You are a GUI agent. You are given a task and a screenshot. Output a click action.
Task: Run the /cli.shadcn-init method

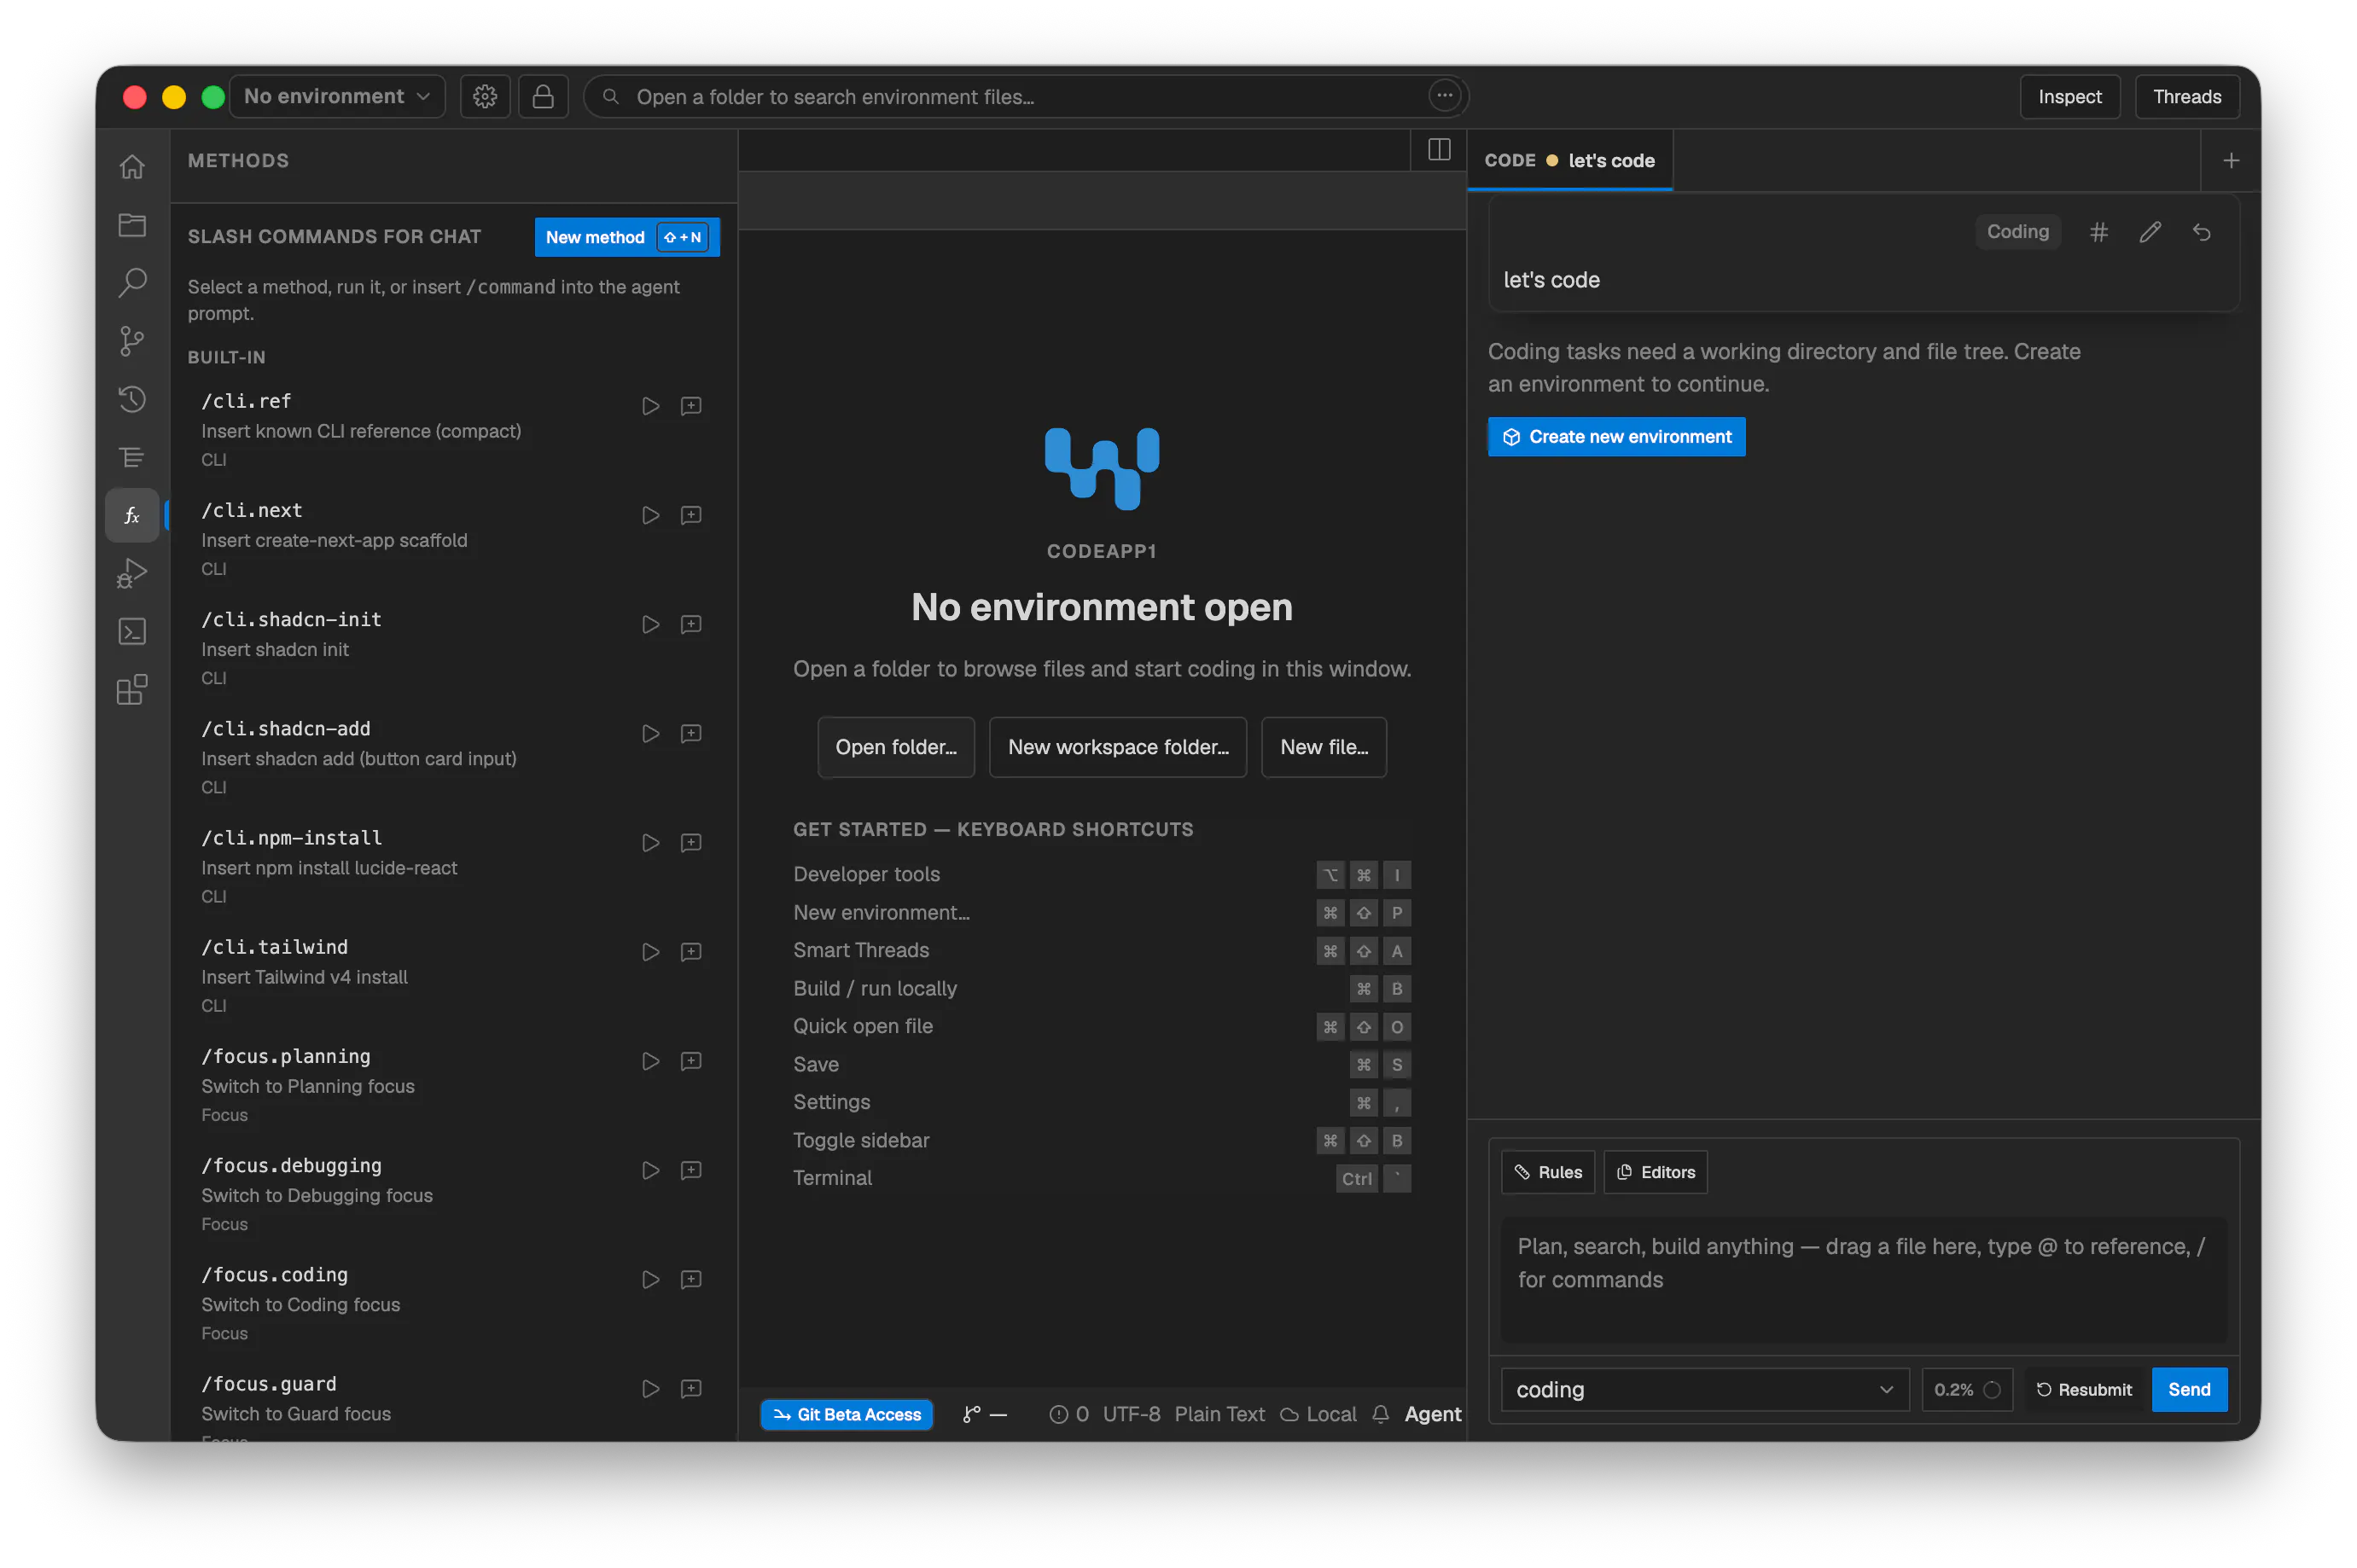coord(650,624)
